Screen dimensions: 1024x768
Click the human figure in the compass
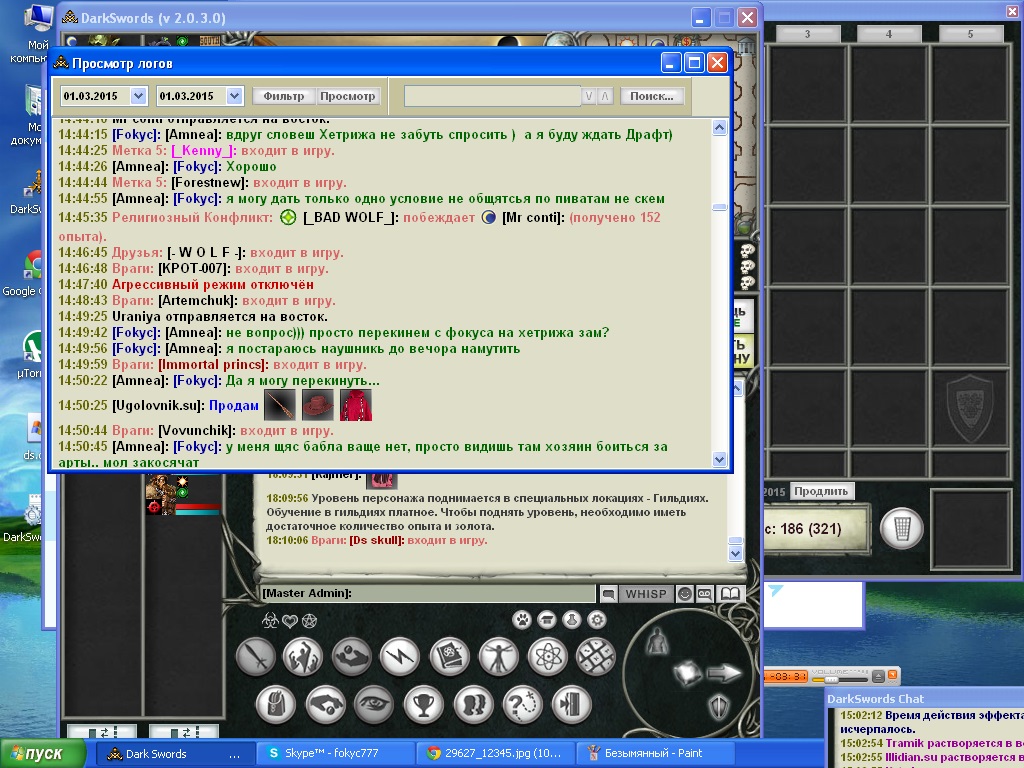[x=657, y=642]
